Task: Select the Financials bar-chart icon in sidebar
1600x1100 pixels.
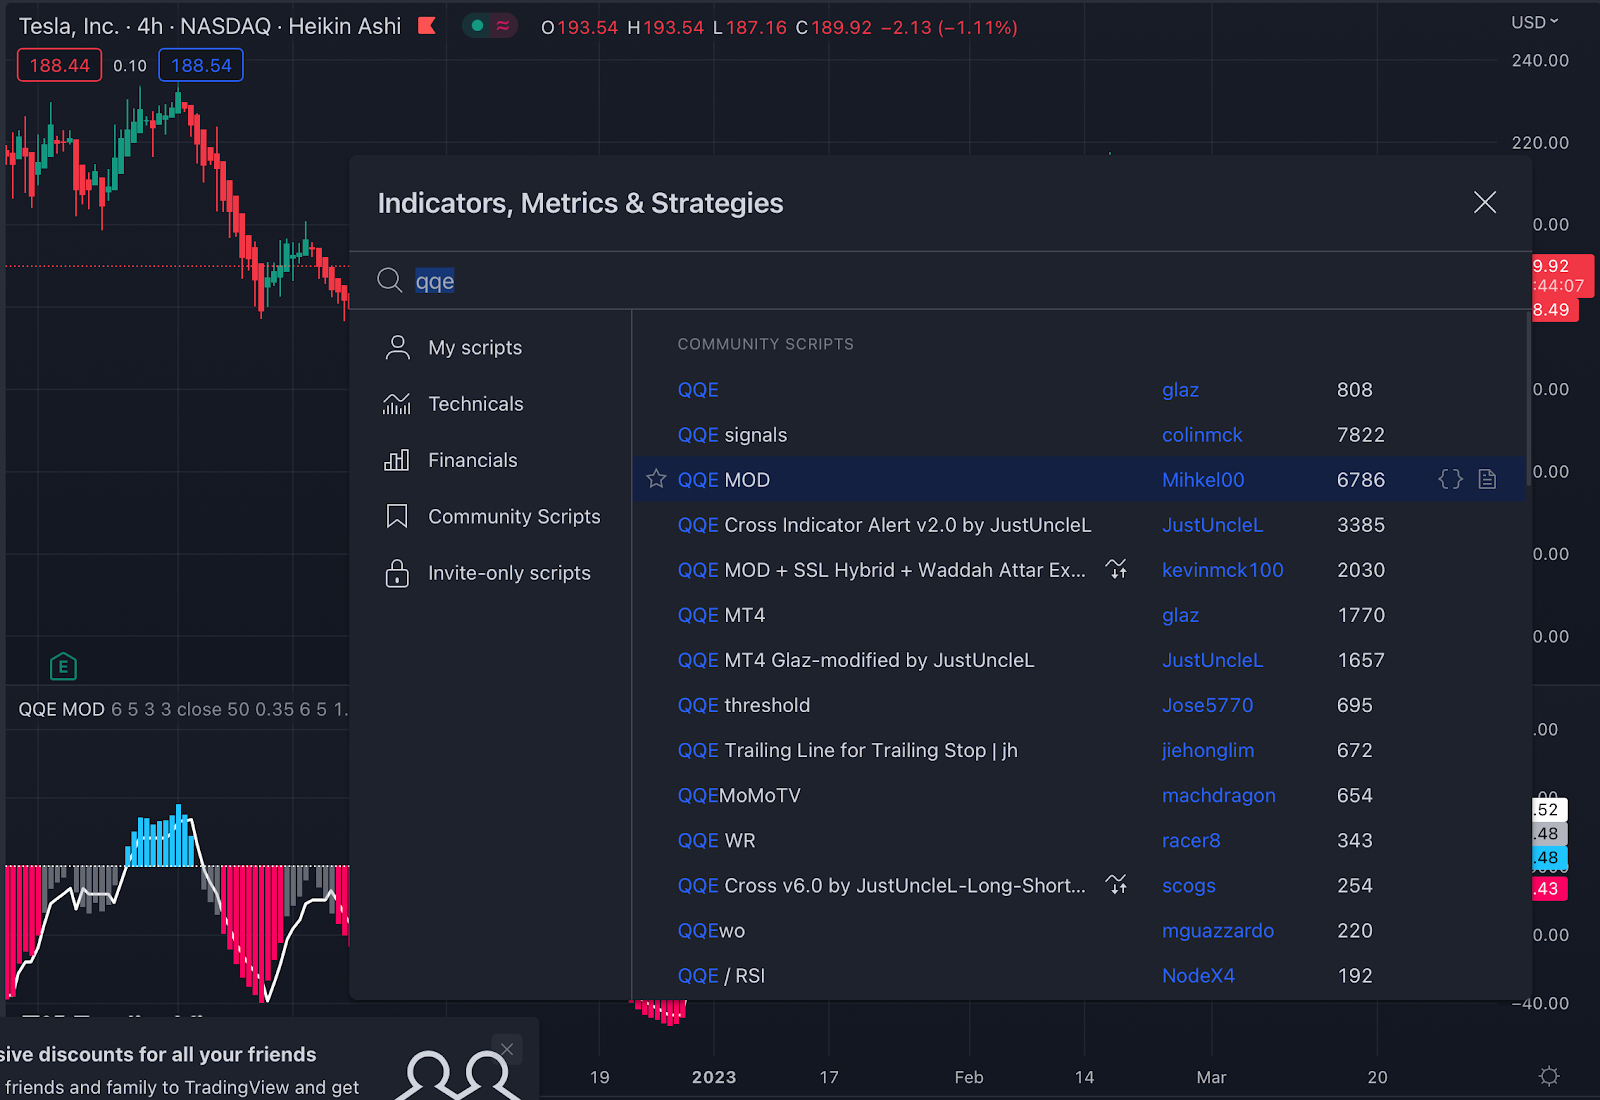Action: pyautogui.click(x=397, y=460)
